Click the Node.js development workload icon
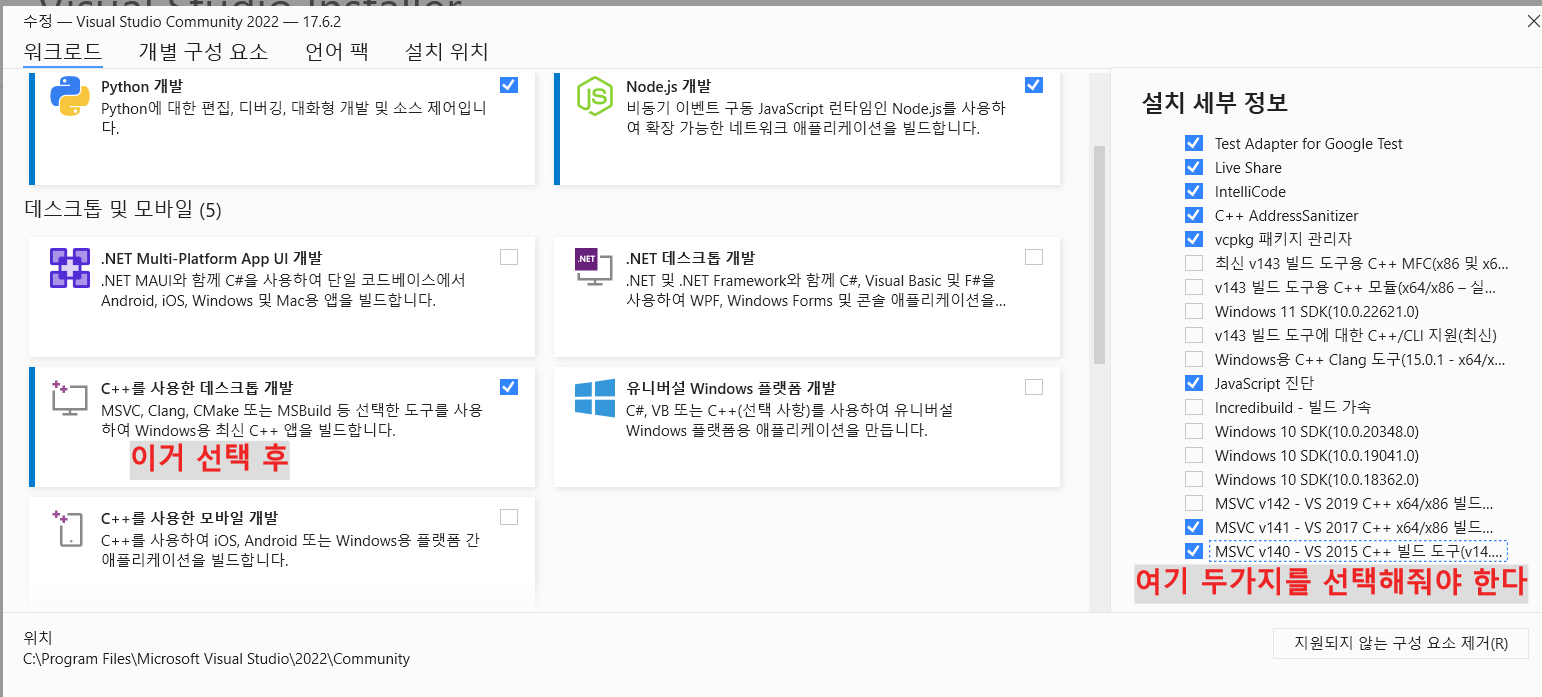 tap(594, 96)
